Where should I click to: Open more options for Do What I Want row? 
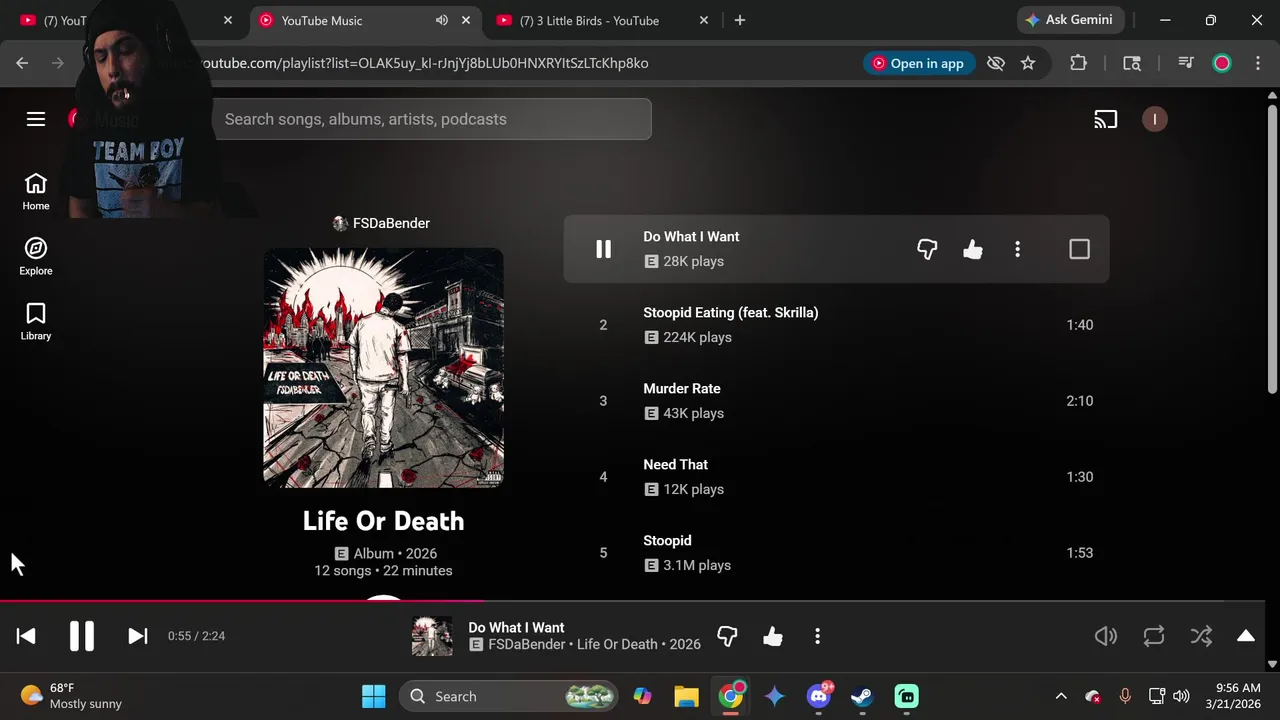1017,249
